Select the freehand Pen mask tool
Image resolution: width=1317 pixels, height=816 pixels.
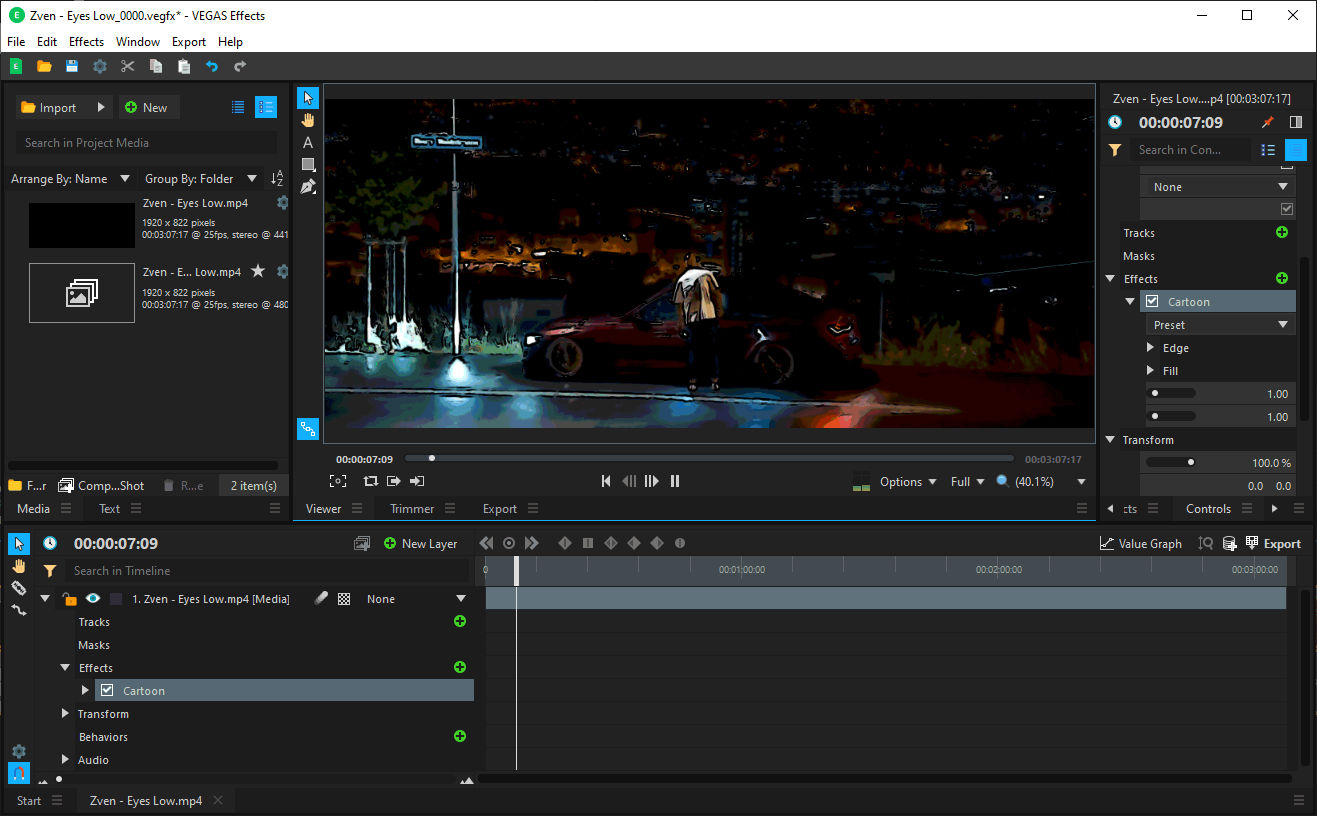307,187
